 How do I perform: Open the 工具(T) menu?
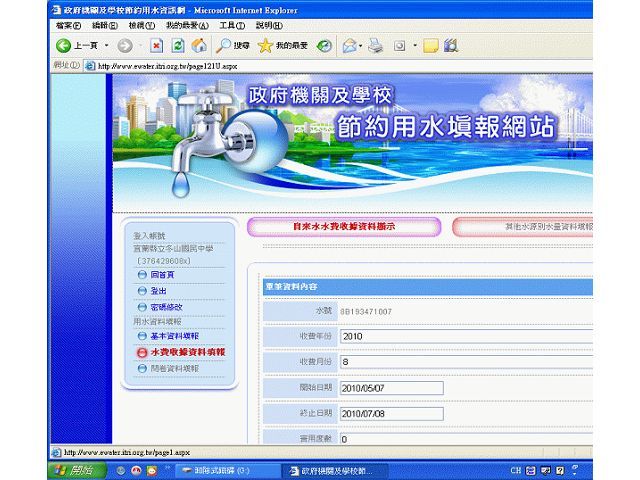[x=232, y=25]
